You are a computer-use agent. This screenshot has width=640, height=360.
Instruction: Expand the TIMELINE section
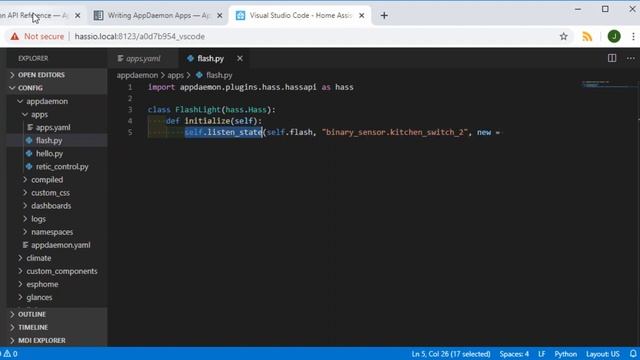pyautogui.click(x=57, y=327)
